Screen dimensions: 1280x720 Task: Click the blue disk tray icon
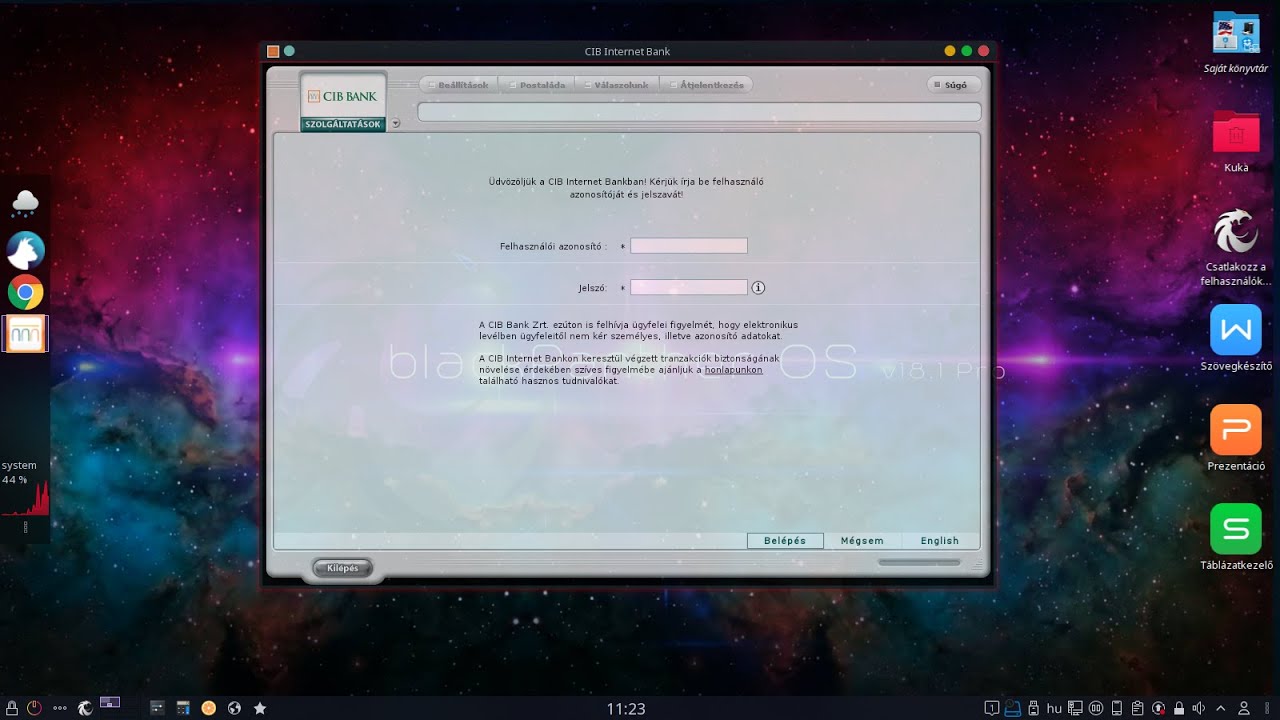(x=1012, y=708)
